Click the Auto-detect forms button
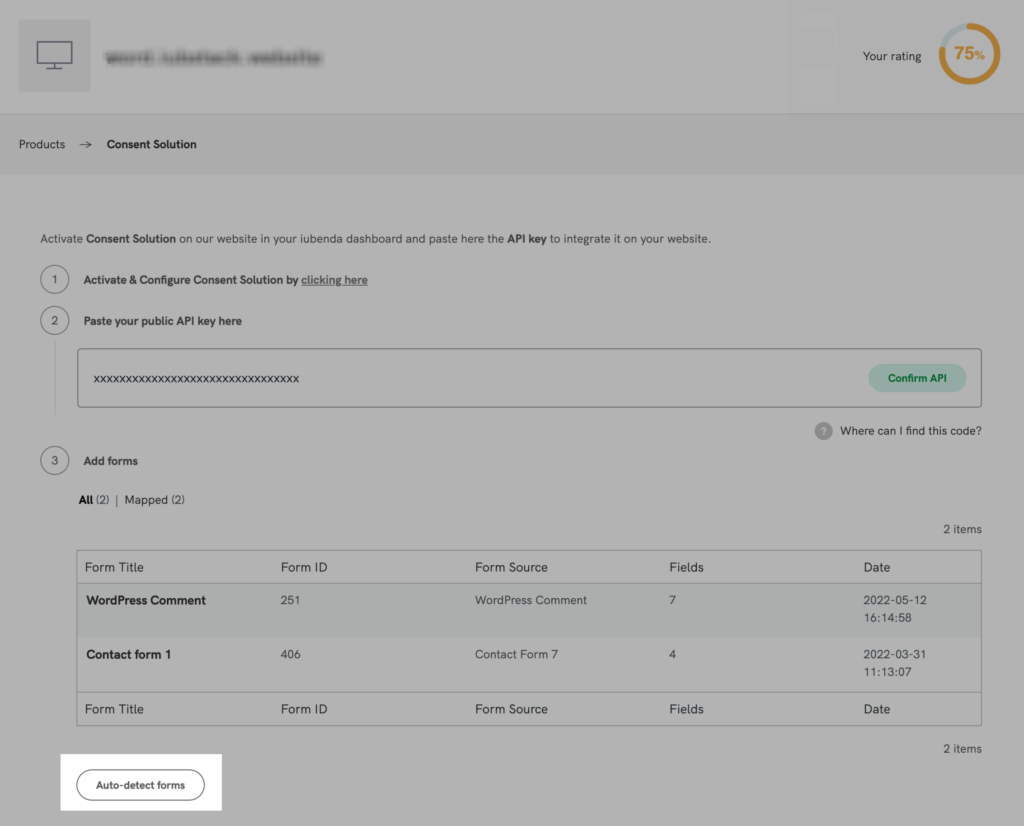Viewport: 1024px width, 826px height. pos(140,785)
